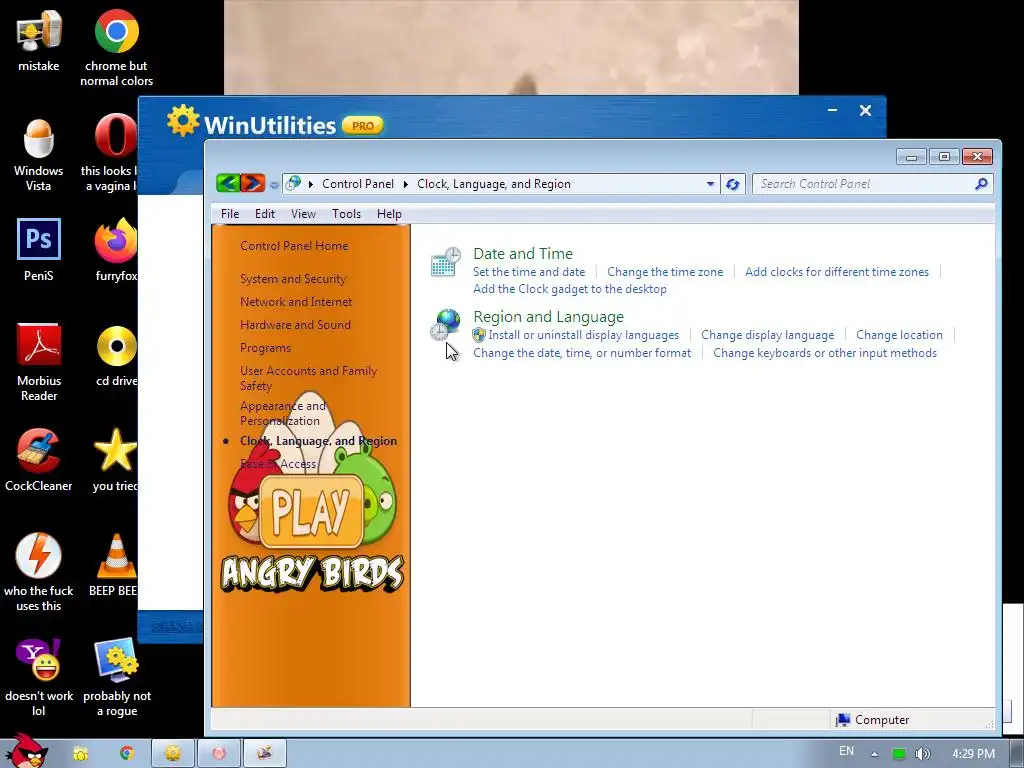The image size is (1024, 768).
Task: Click the Angry Birds PLAY button
Action: point(310,511)
